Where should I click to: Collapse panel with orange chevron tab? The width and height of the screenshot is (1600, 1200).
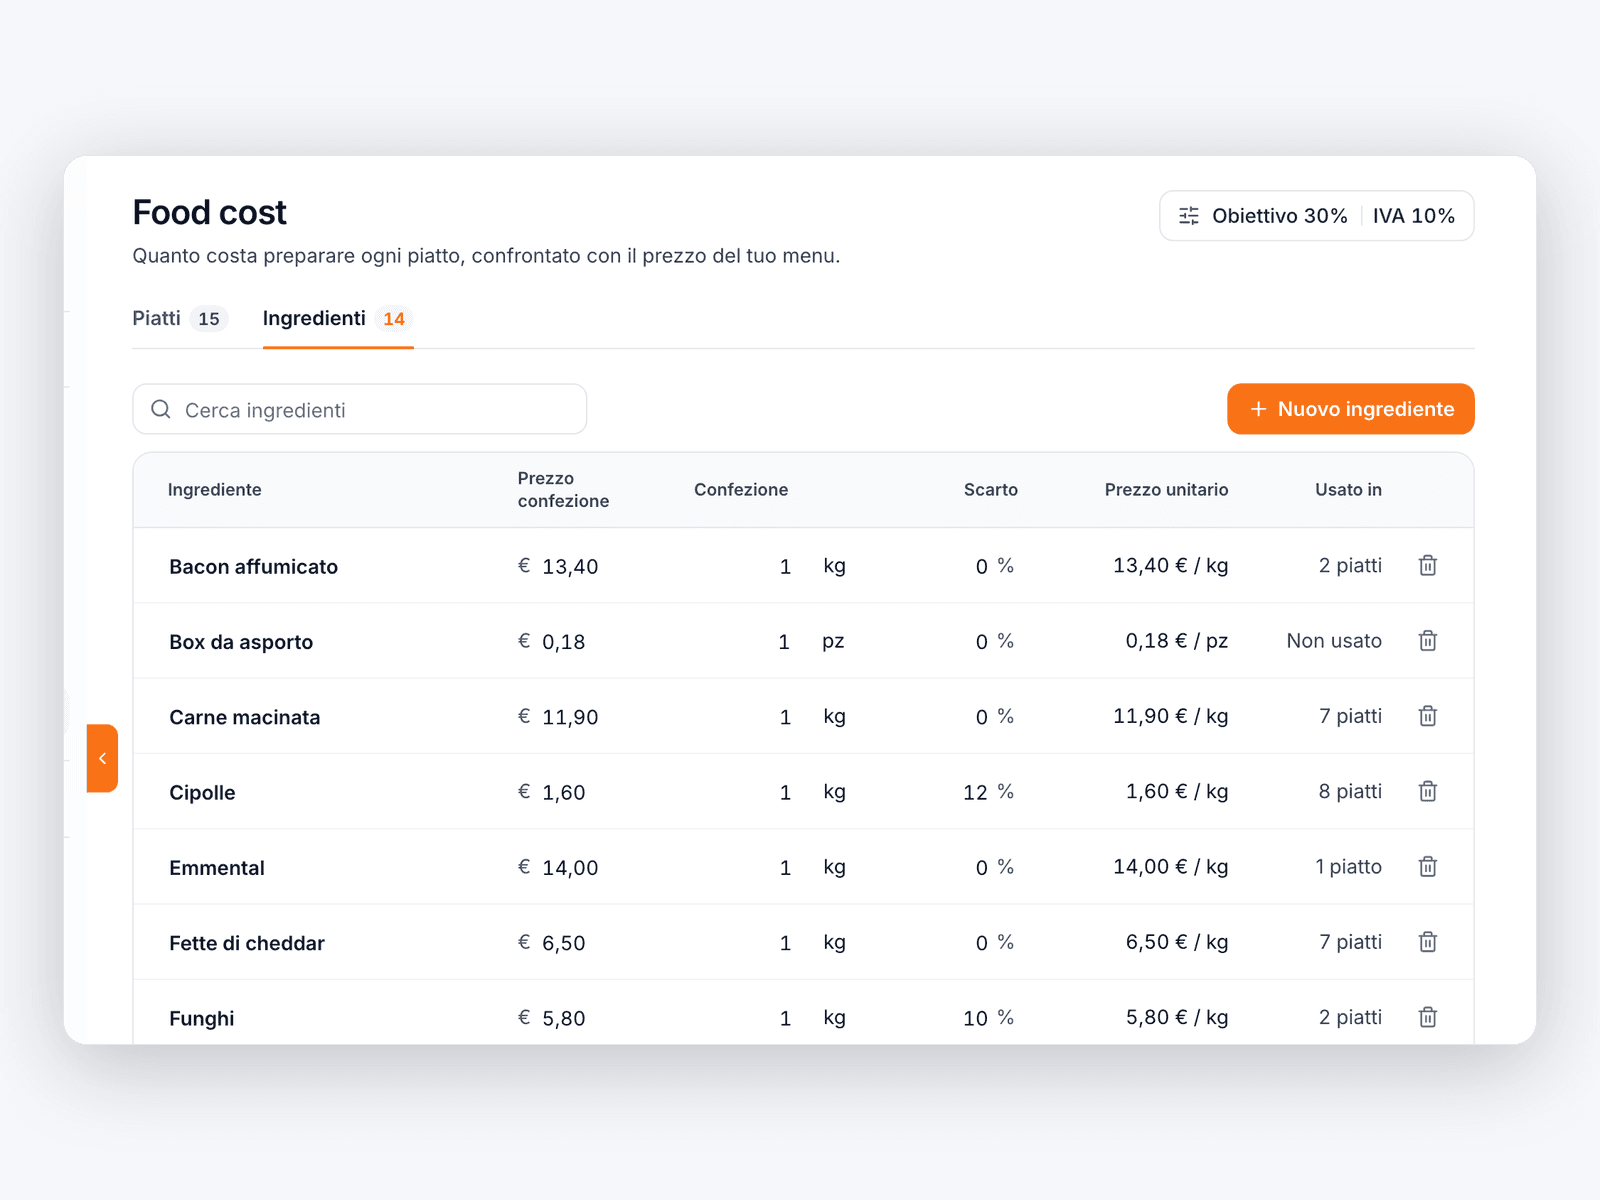(102, 758)
